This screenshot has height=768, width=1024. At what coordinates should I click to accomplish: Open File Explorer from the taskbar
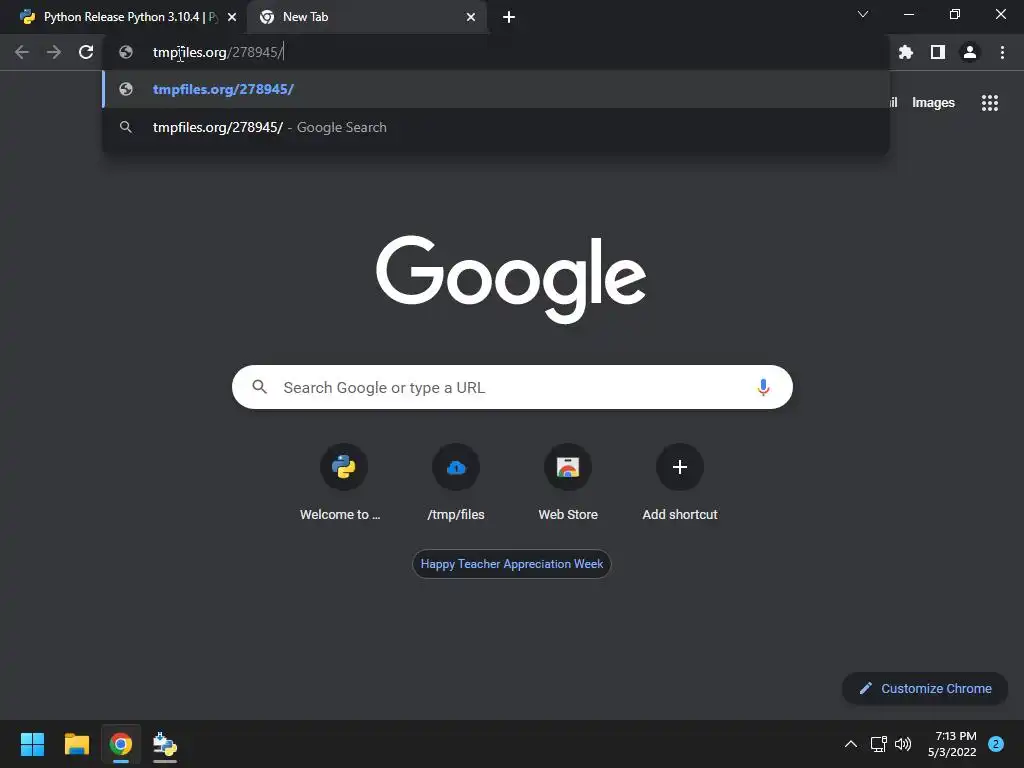pos(76,744)
